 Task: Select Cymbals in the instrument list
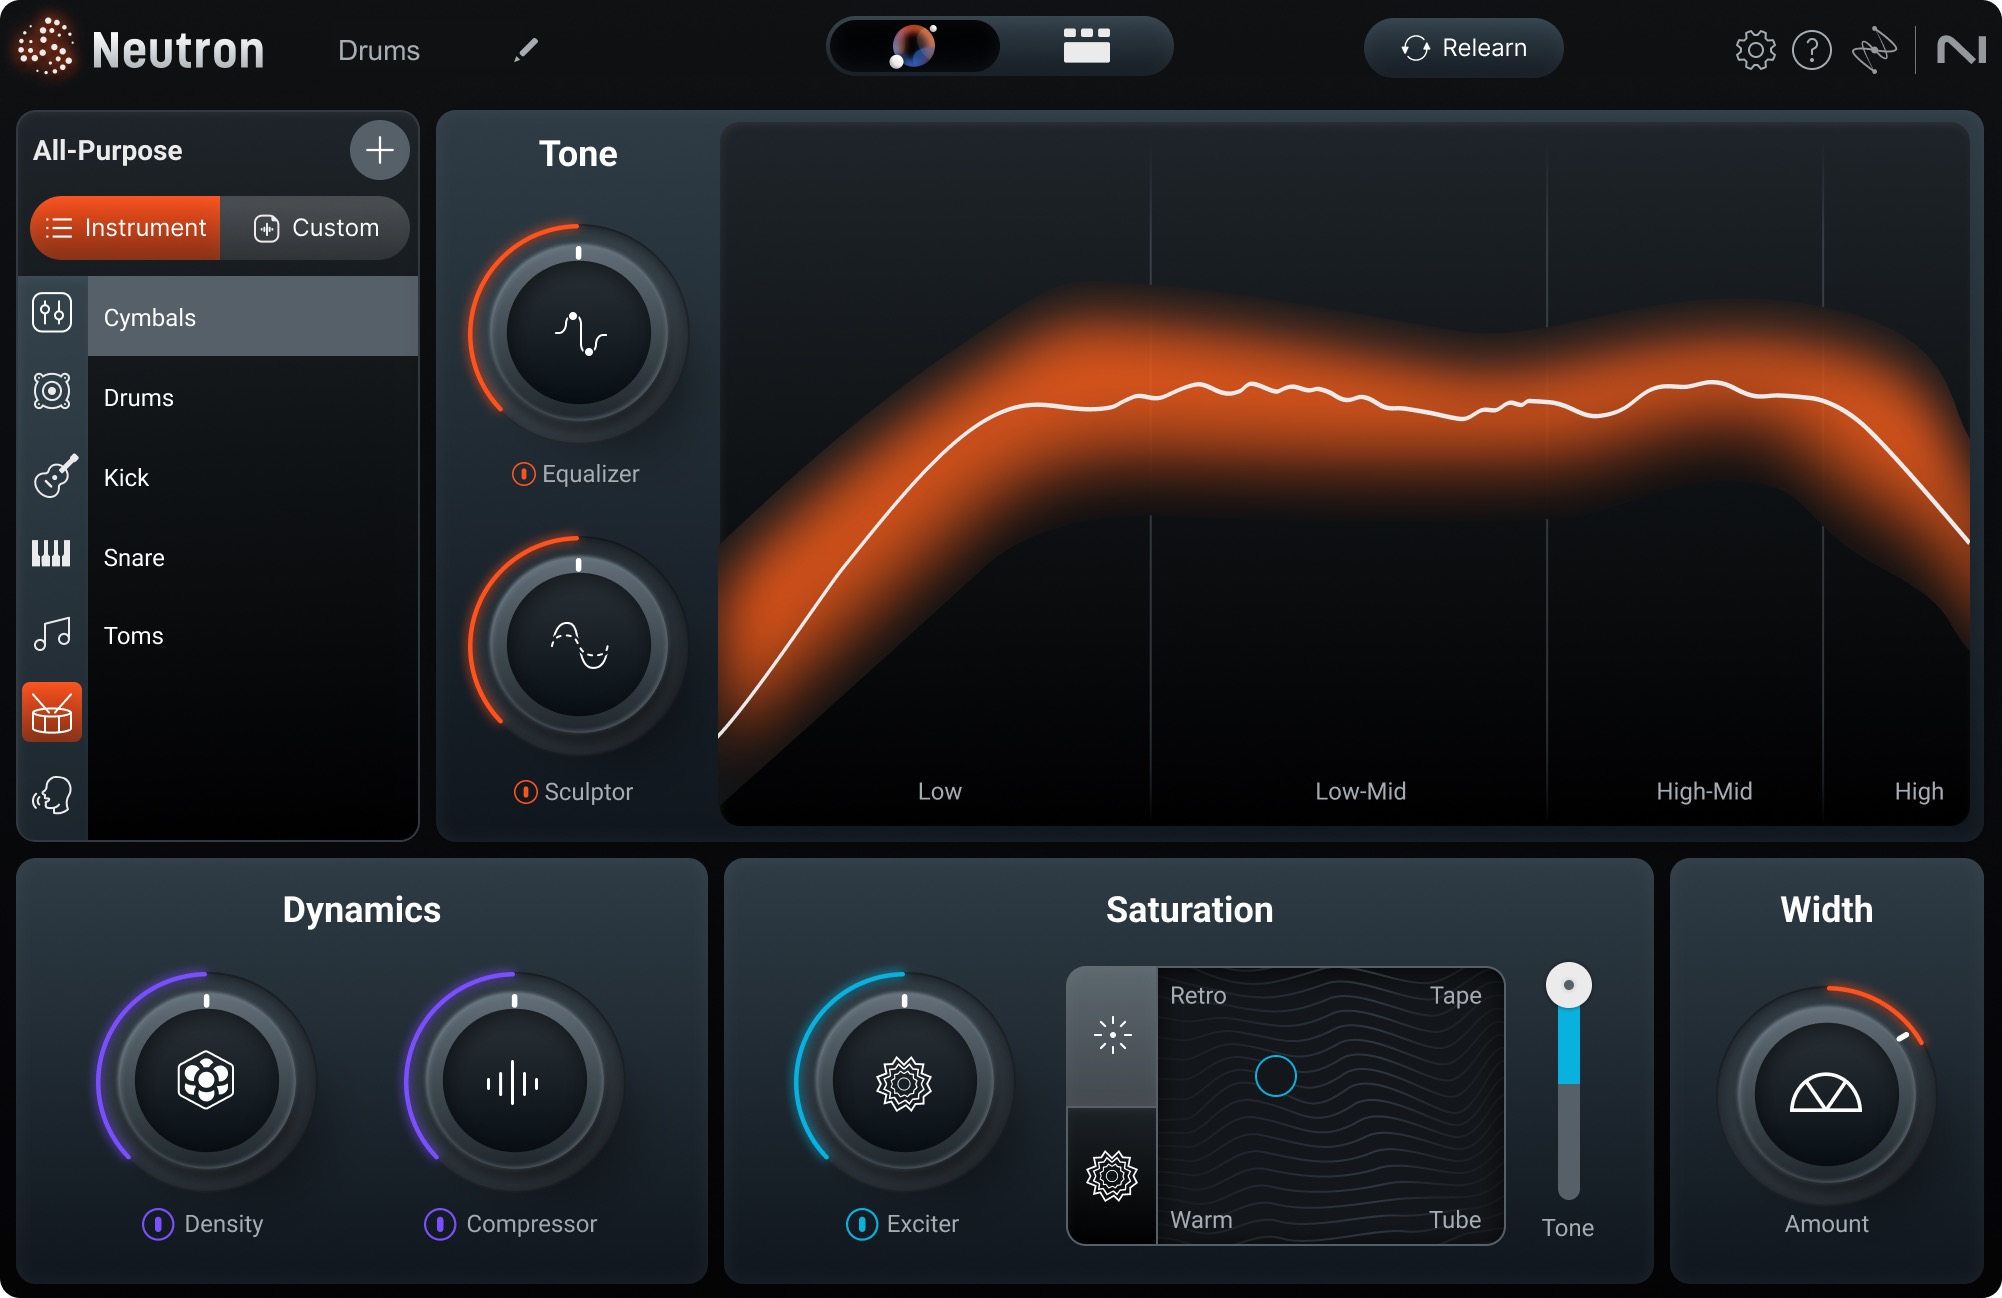253,317
